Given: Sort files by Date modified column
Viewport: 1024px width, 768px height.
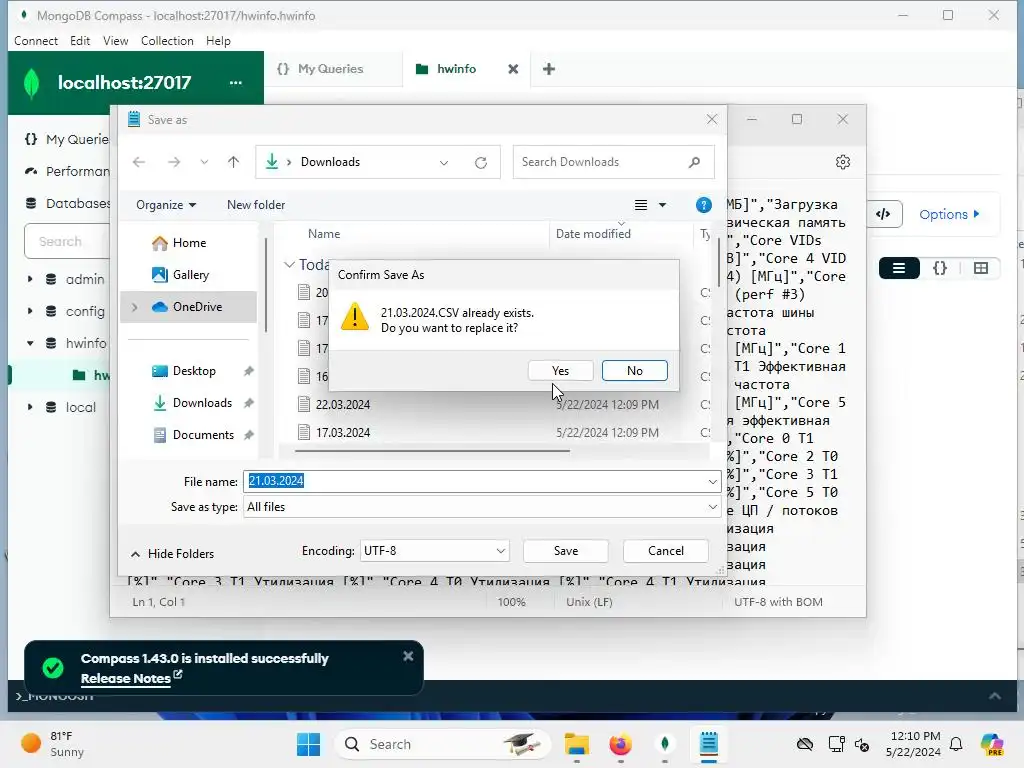Looking at the screenshot, I should 593,234.
